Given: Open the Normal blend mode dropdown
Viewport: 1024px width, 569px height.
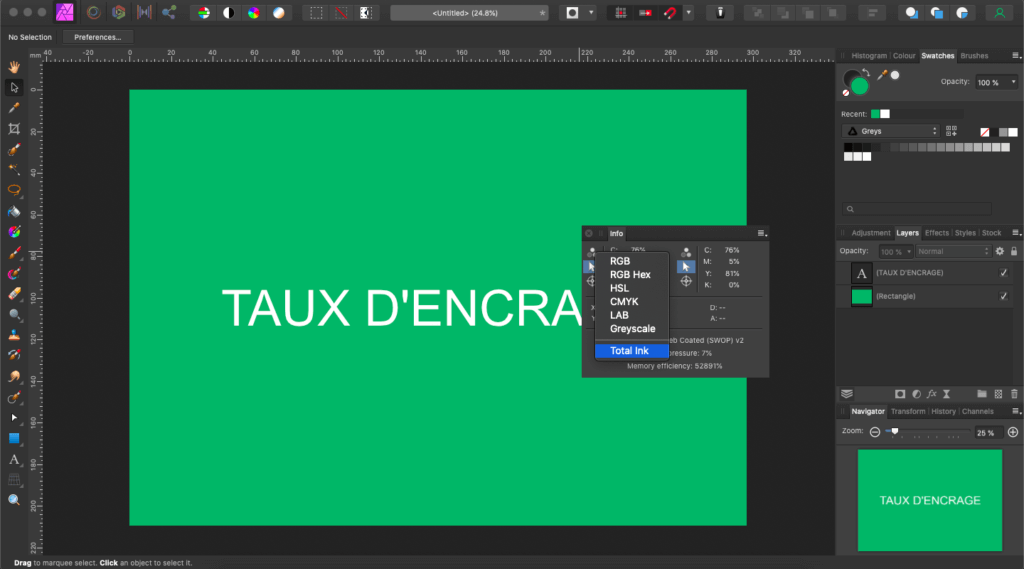Looking at the screenshot, I should [953, 252].
